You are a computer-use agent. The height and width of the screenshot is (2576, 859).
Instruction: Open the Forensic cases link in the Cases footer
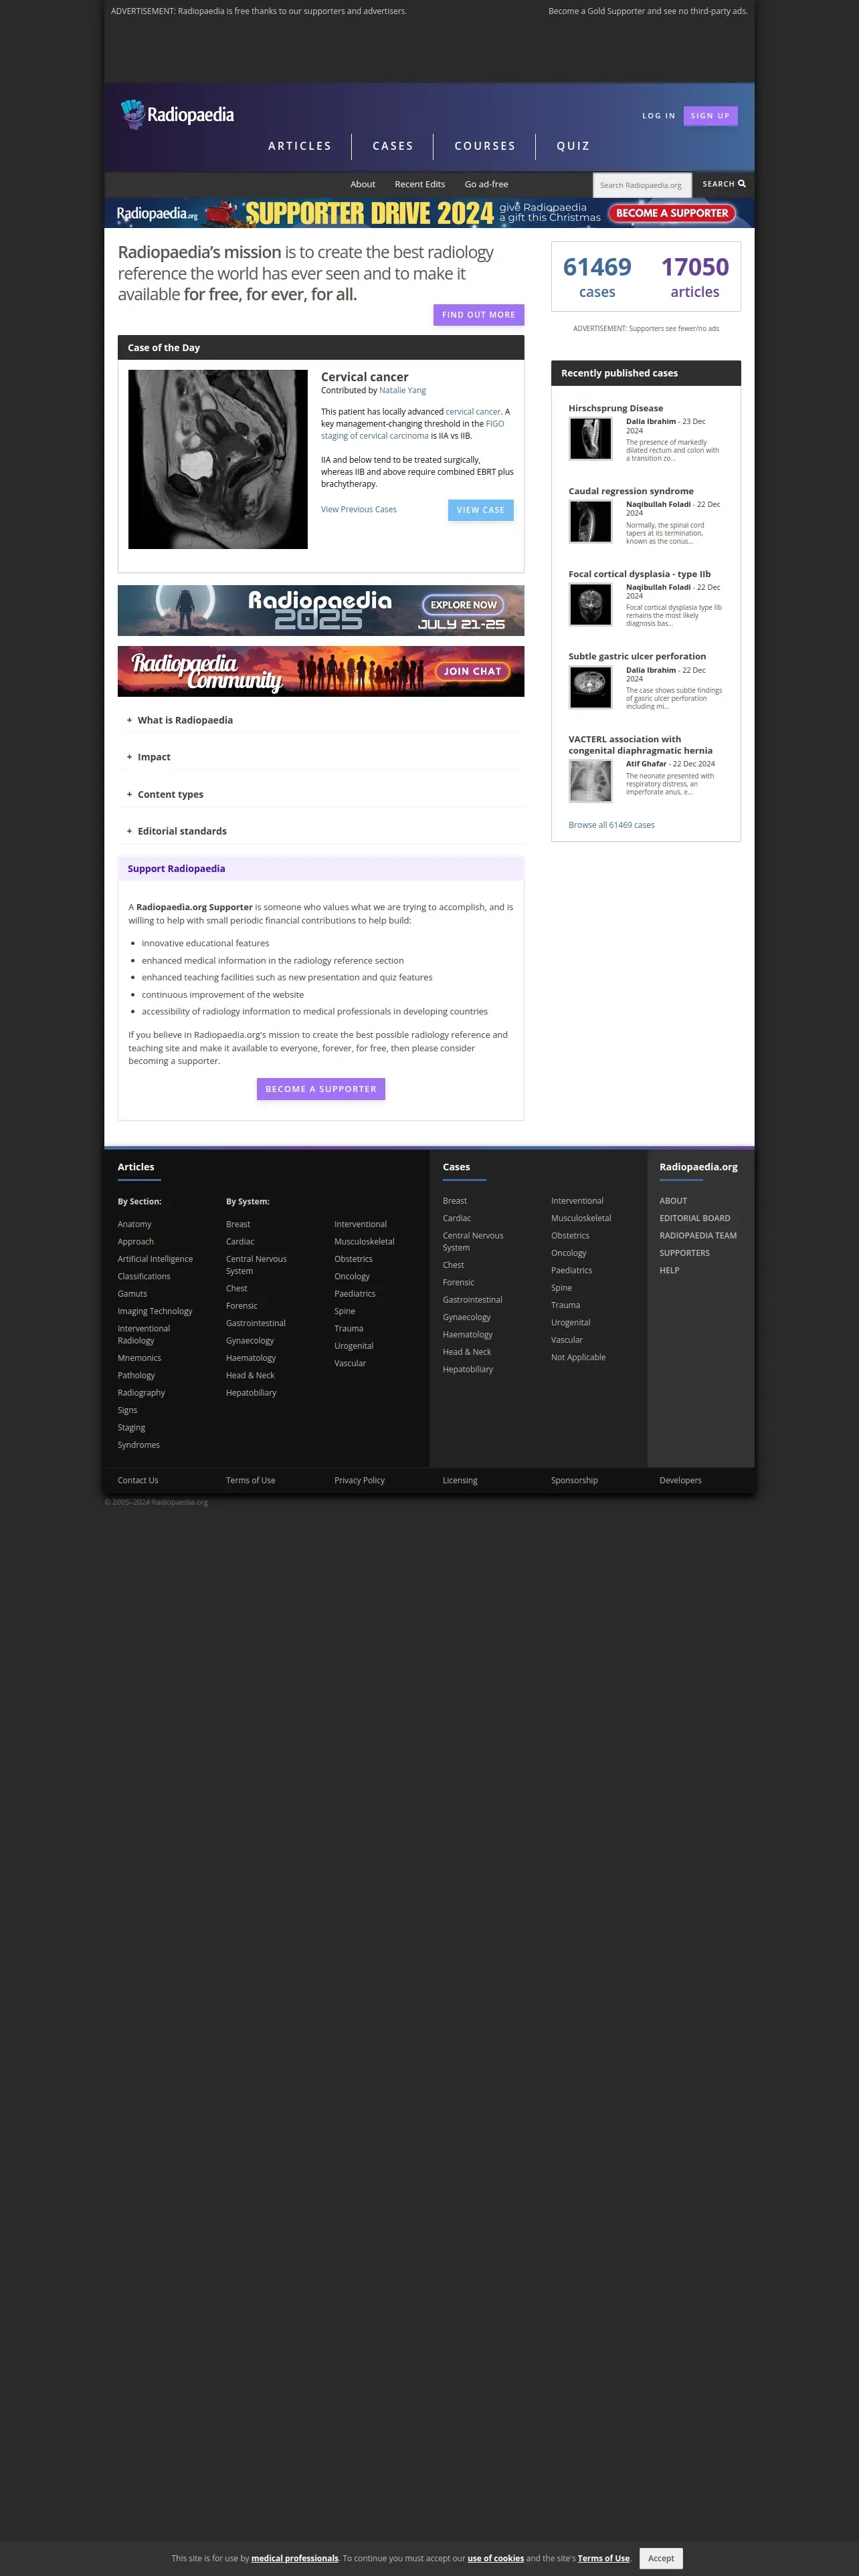click(458, 1282)
